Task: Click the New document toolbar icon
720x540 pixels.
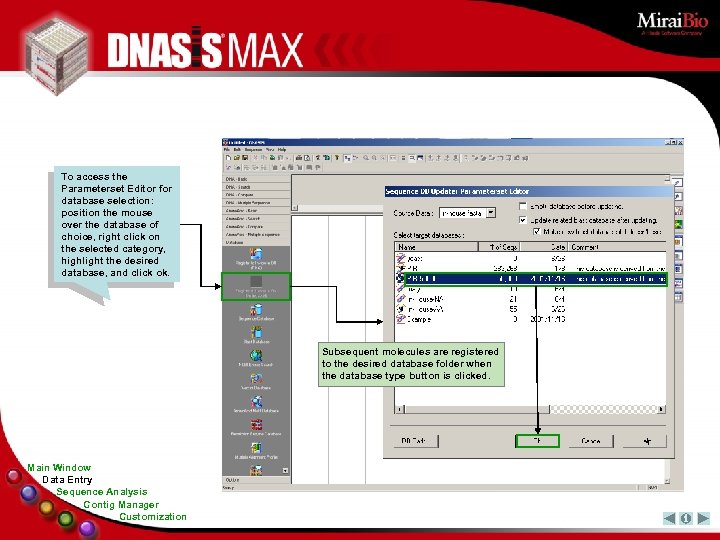Action: 228,158
